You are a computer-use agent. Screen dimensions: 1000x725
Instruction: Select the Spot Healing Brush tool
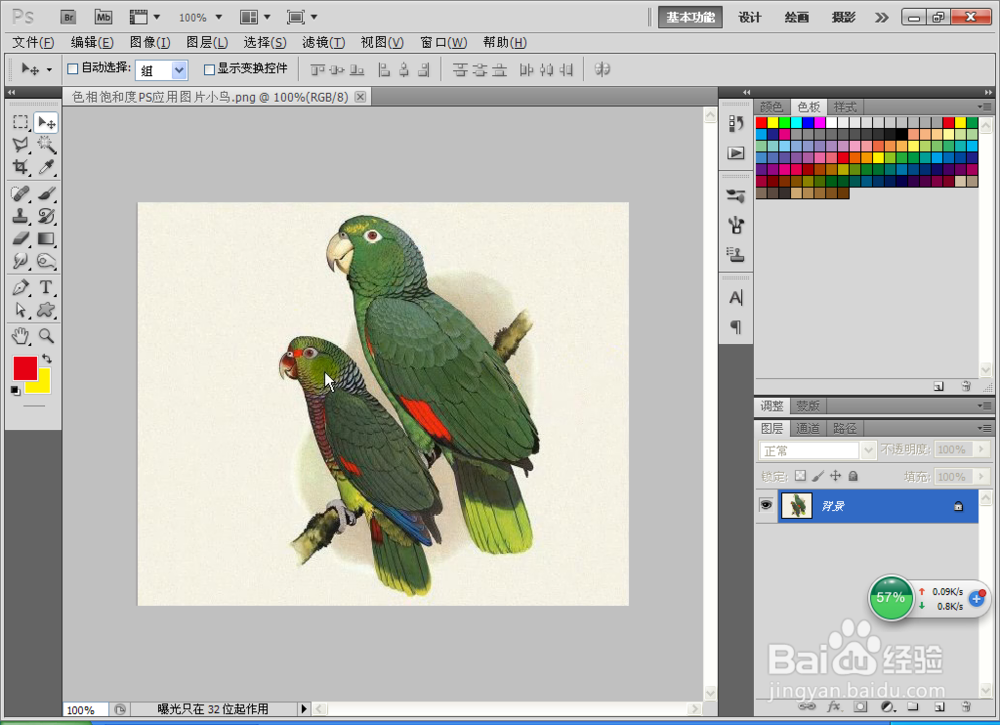20,193
